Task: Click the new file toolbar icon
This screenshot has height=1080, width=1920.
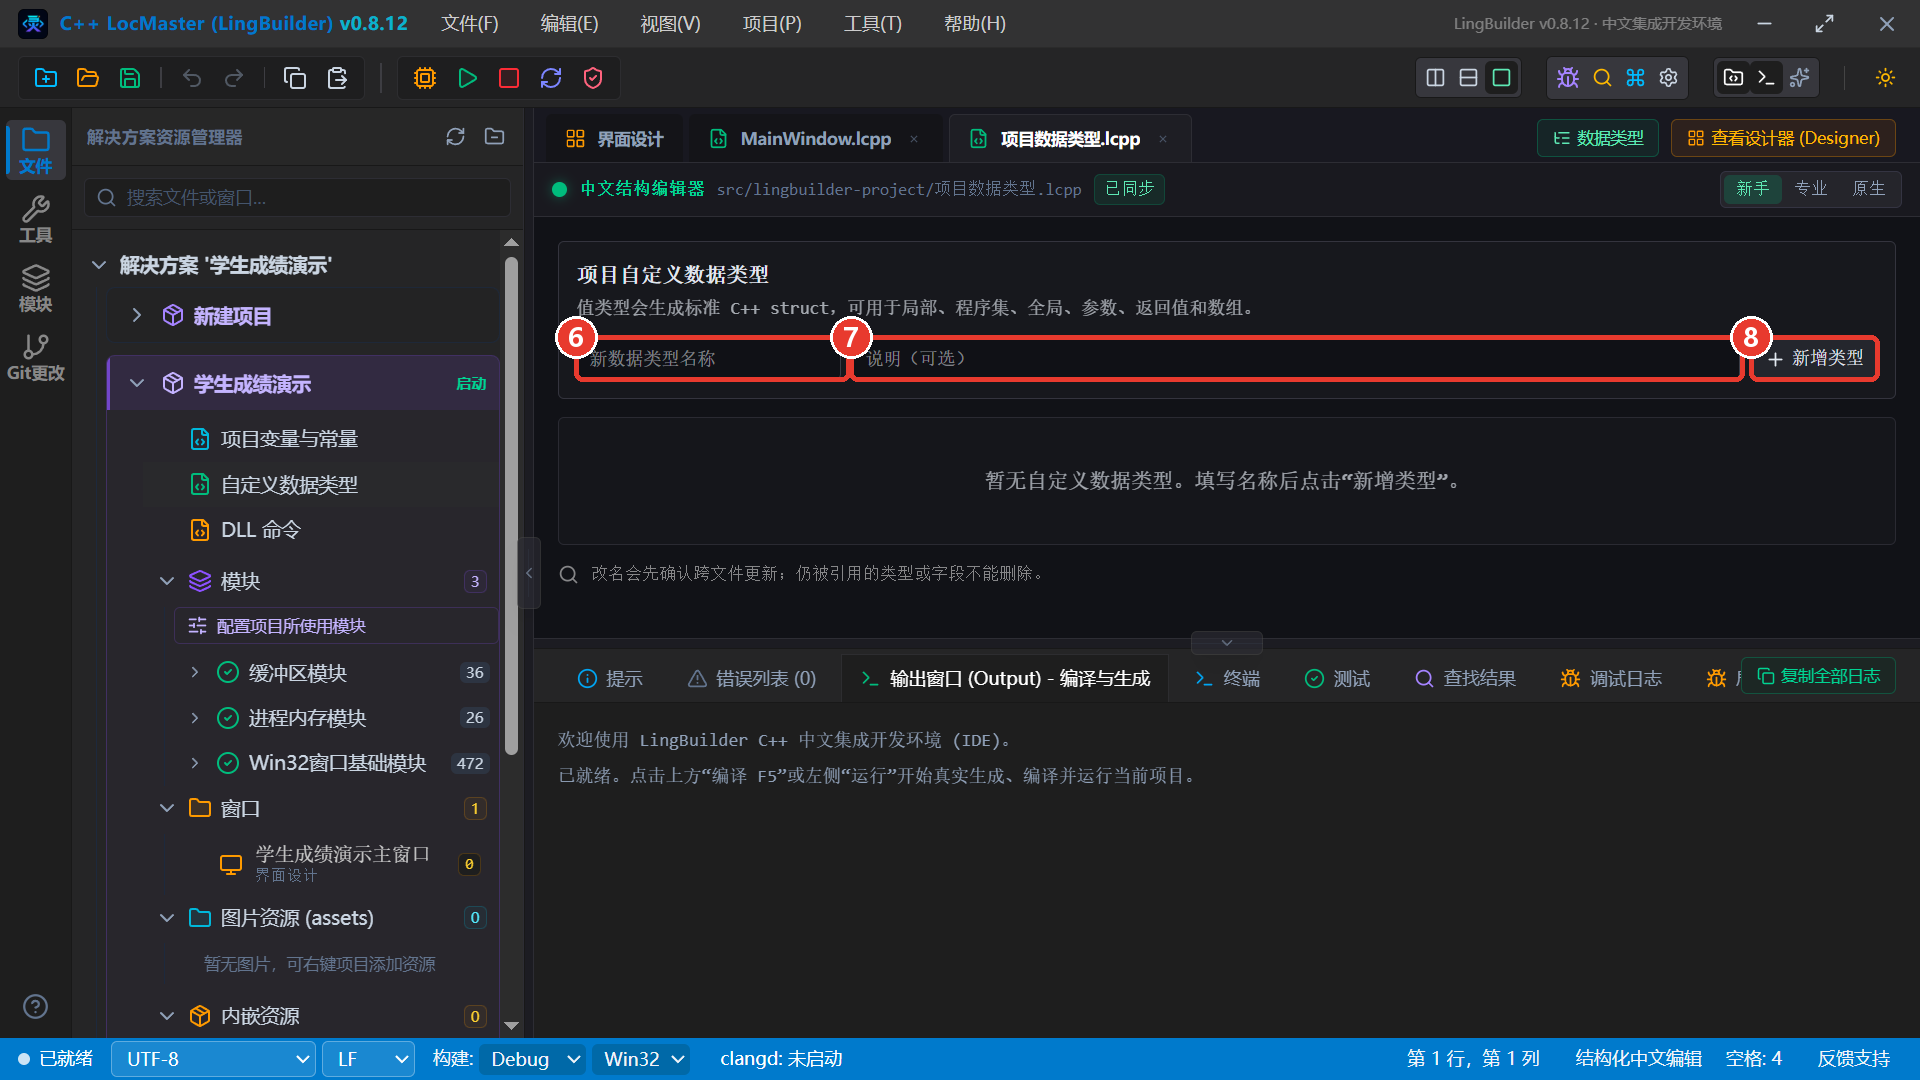Action: [x=46, y=78]
